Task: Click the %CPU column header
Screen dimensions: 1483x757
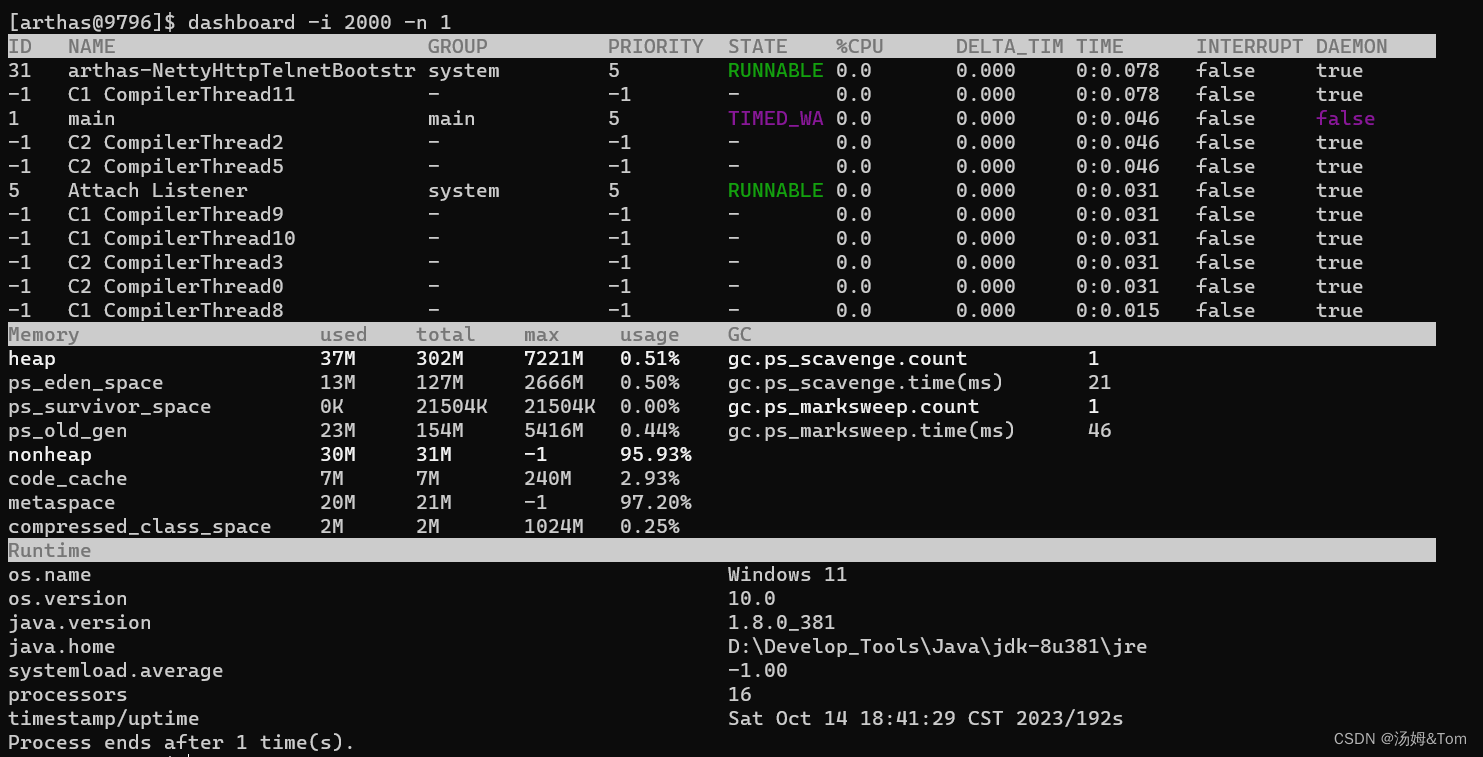Action: 858,45
